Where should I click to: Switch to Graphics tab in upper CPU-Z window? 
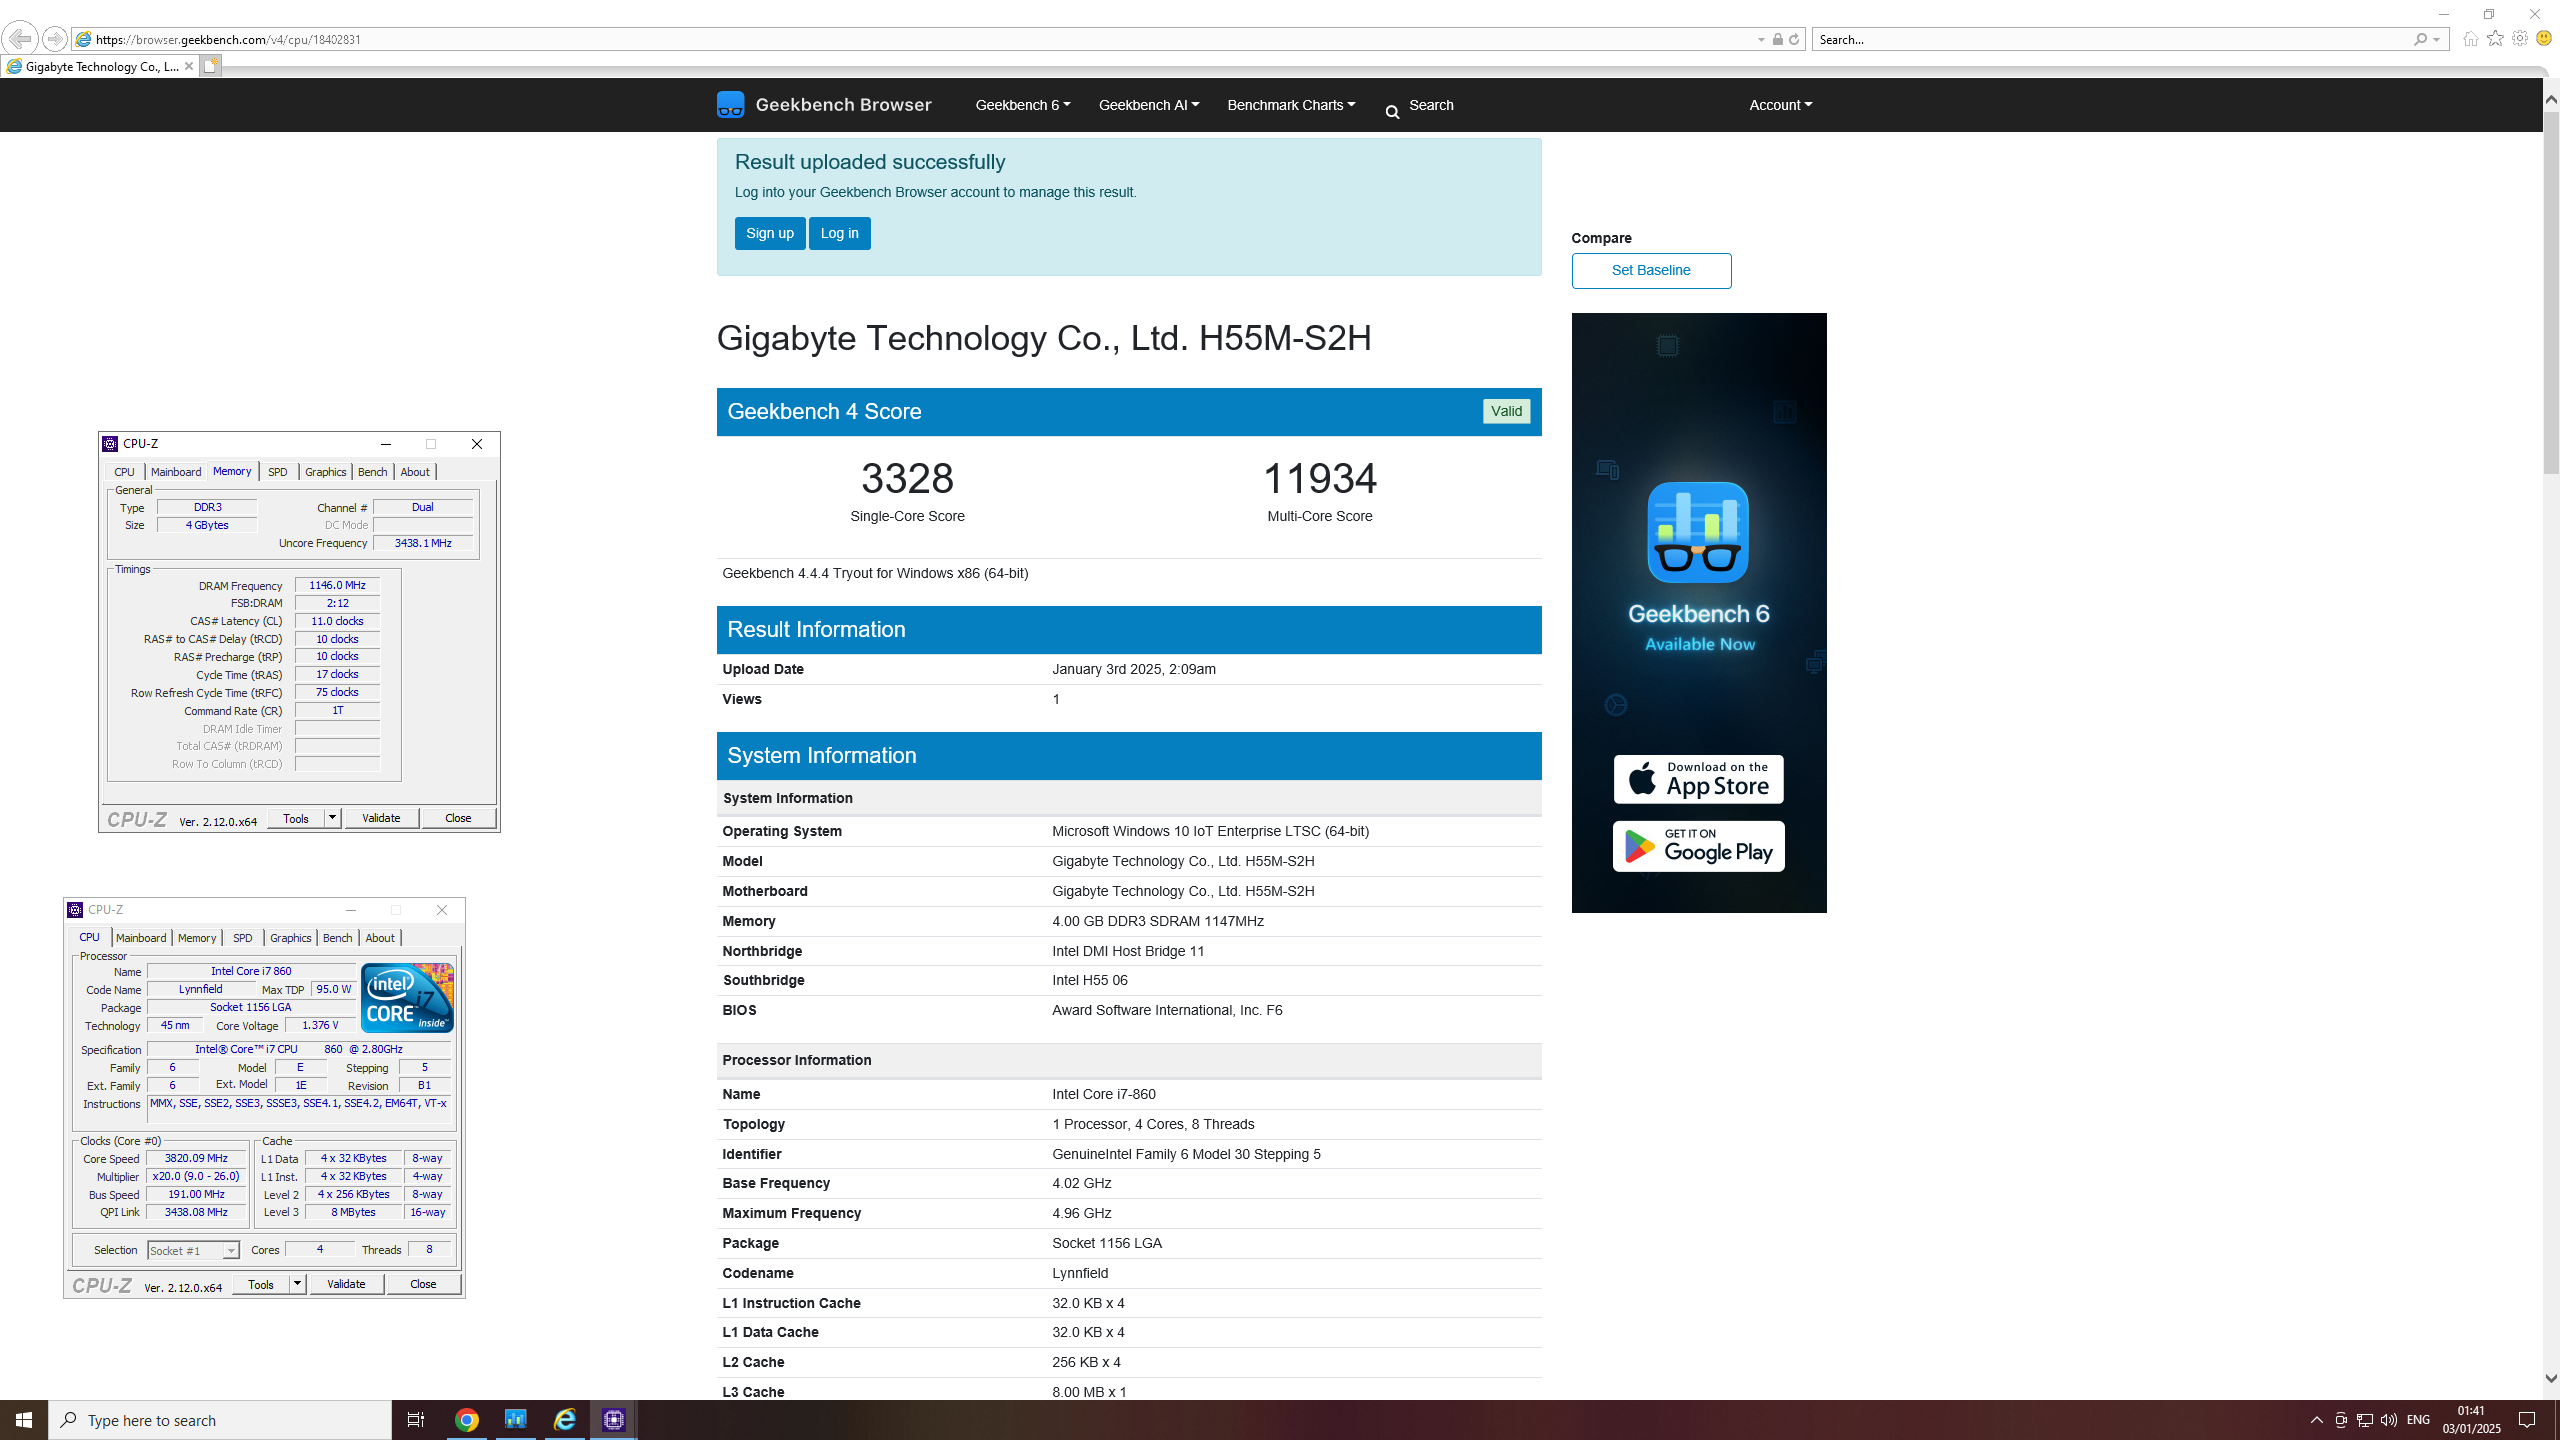326,472
